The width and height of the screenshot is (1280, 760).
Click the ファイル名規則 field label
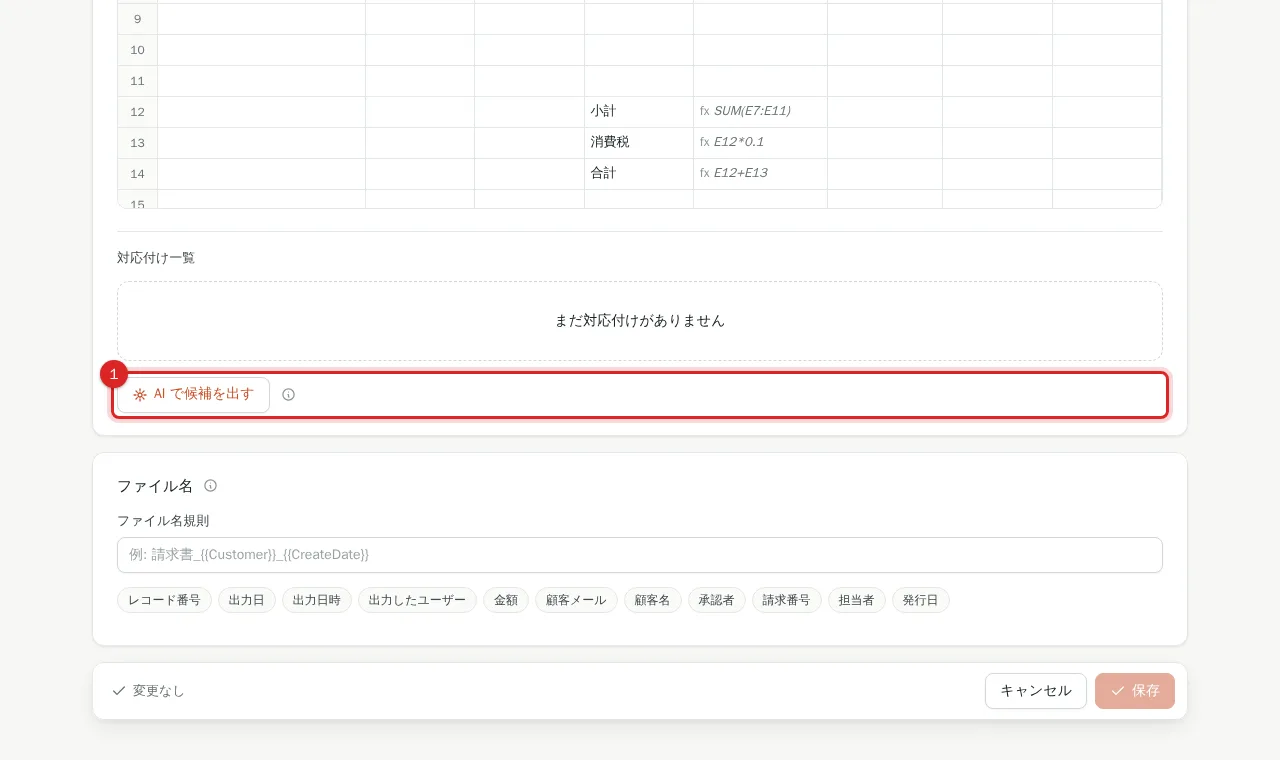click(x=163, y=521)
